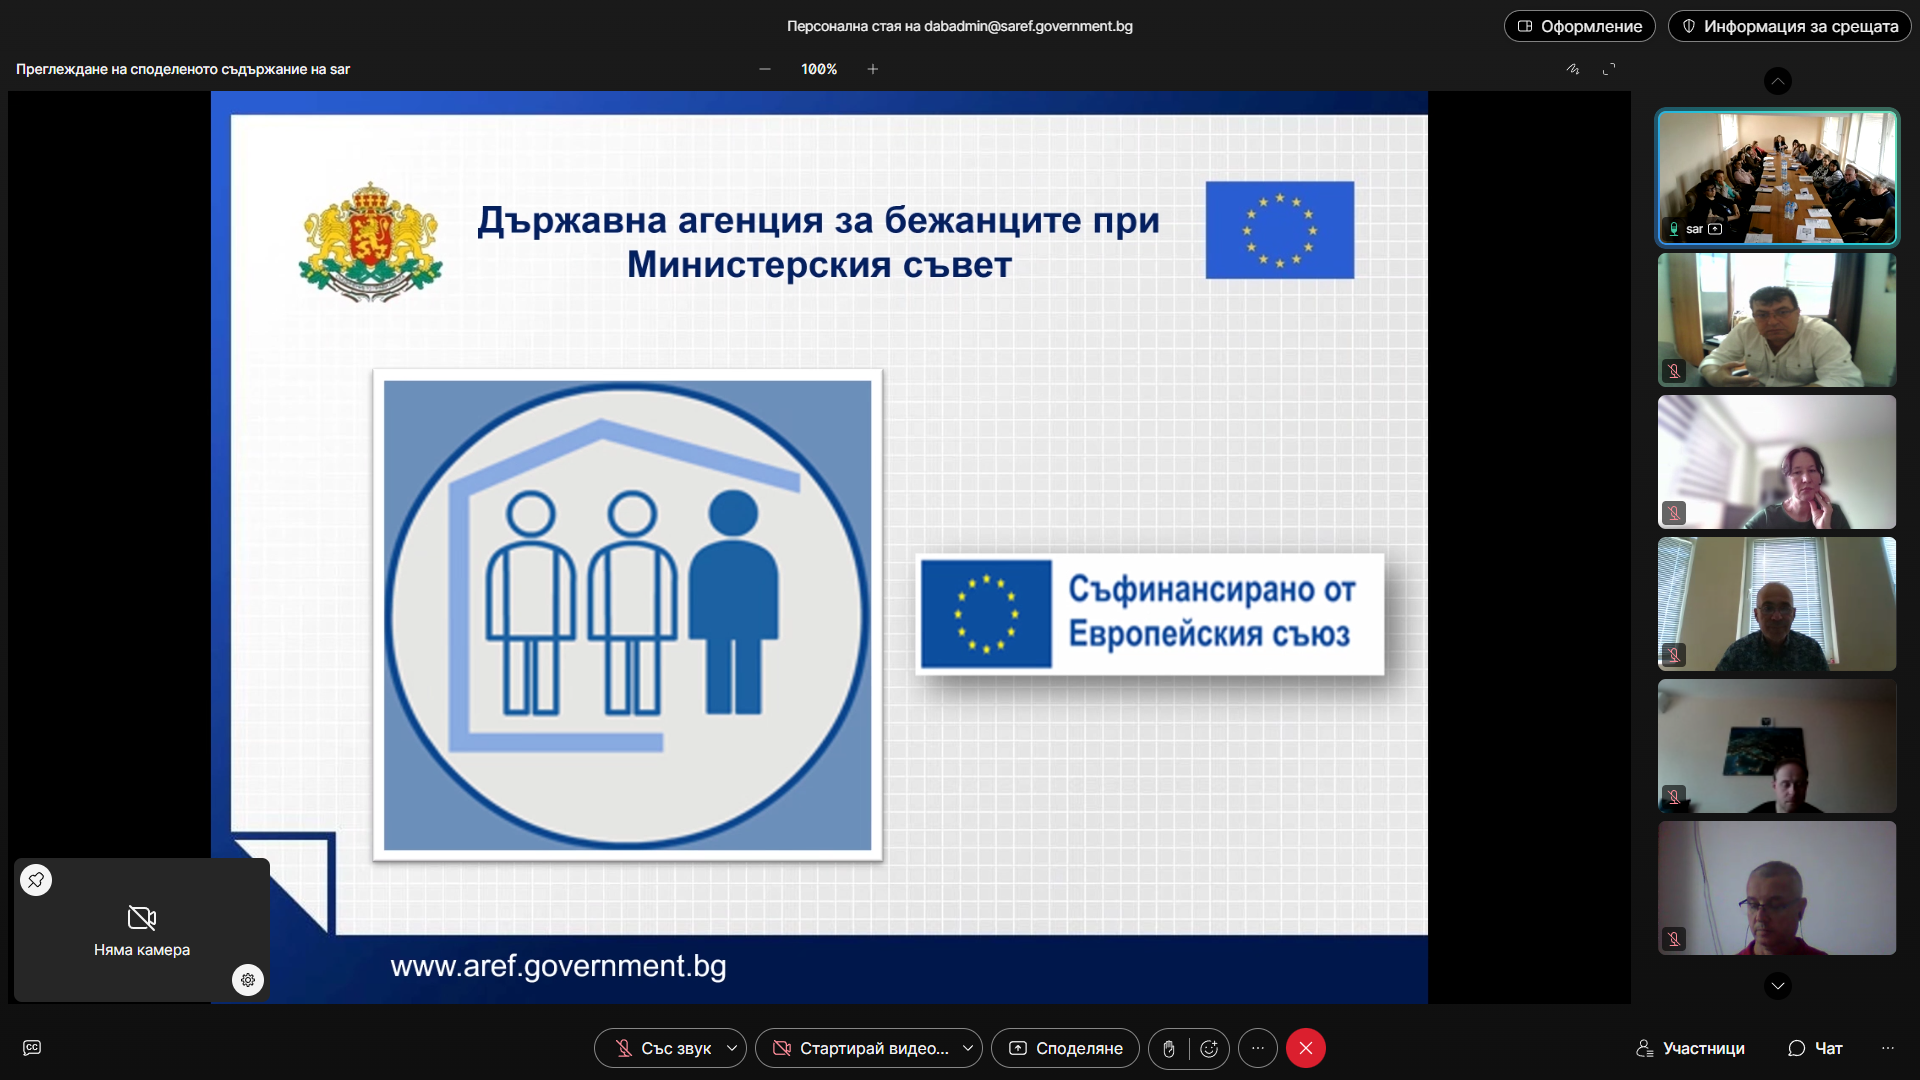Zoom out shared content with minus icon

[x=765, y=69]
